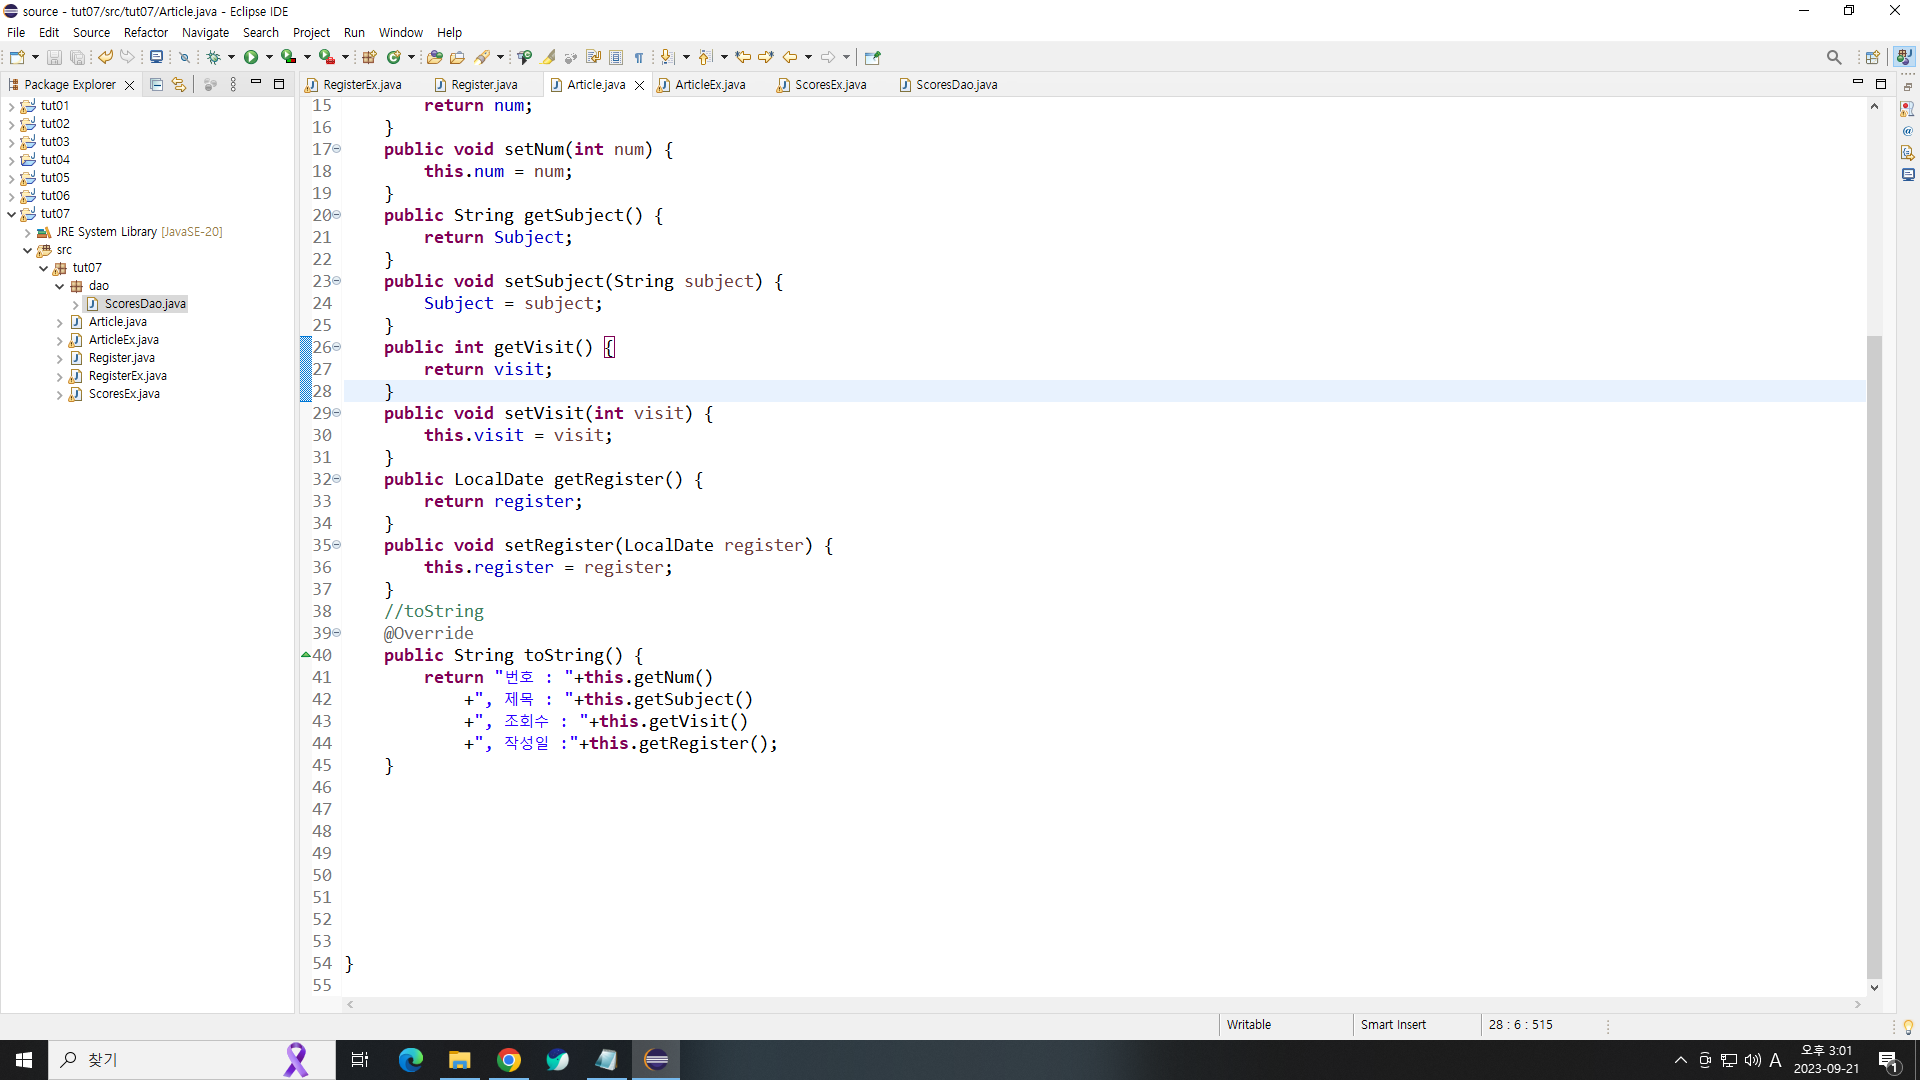This screenshot has height=1080, width=1920.
Task: Click the Run button in toolbar
Action: tap(251, 57)
